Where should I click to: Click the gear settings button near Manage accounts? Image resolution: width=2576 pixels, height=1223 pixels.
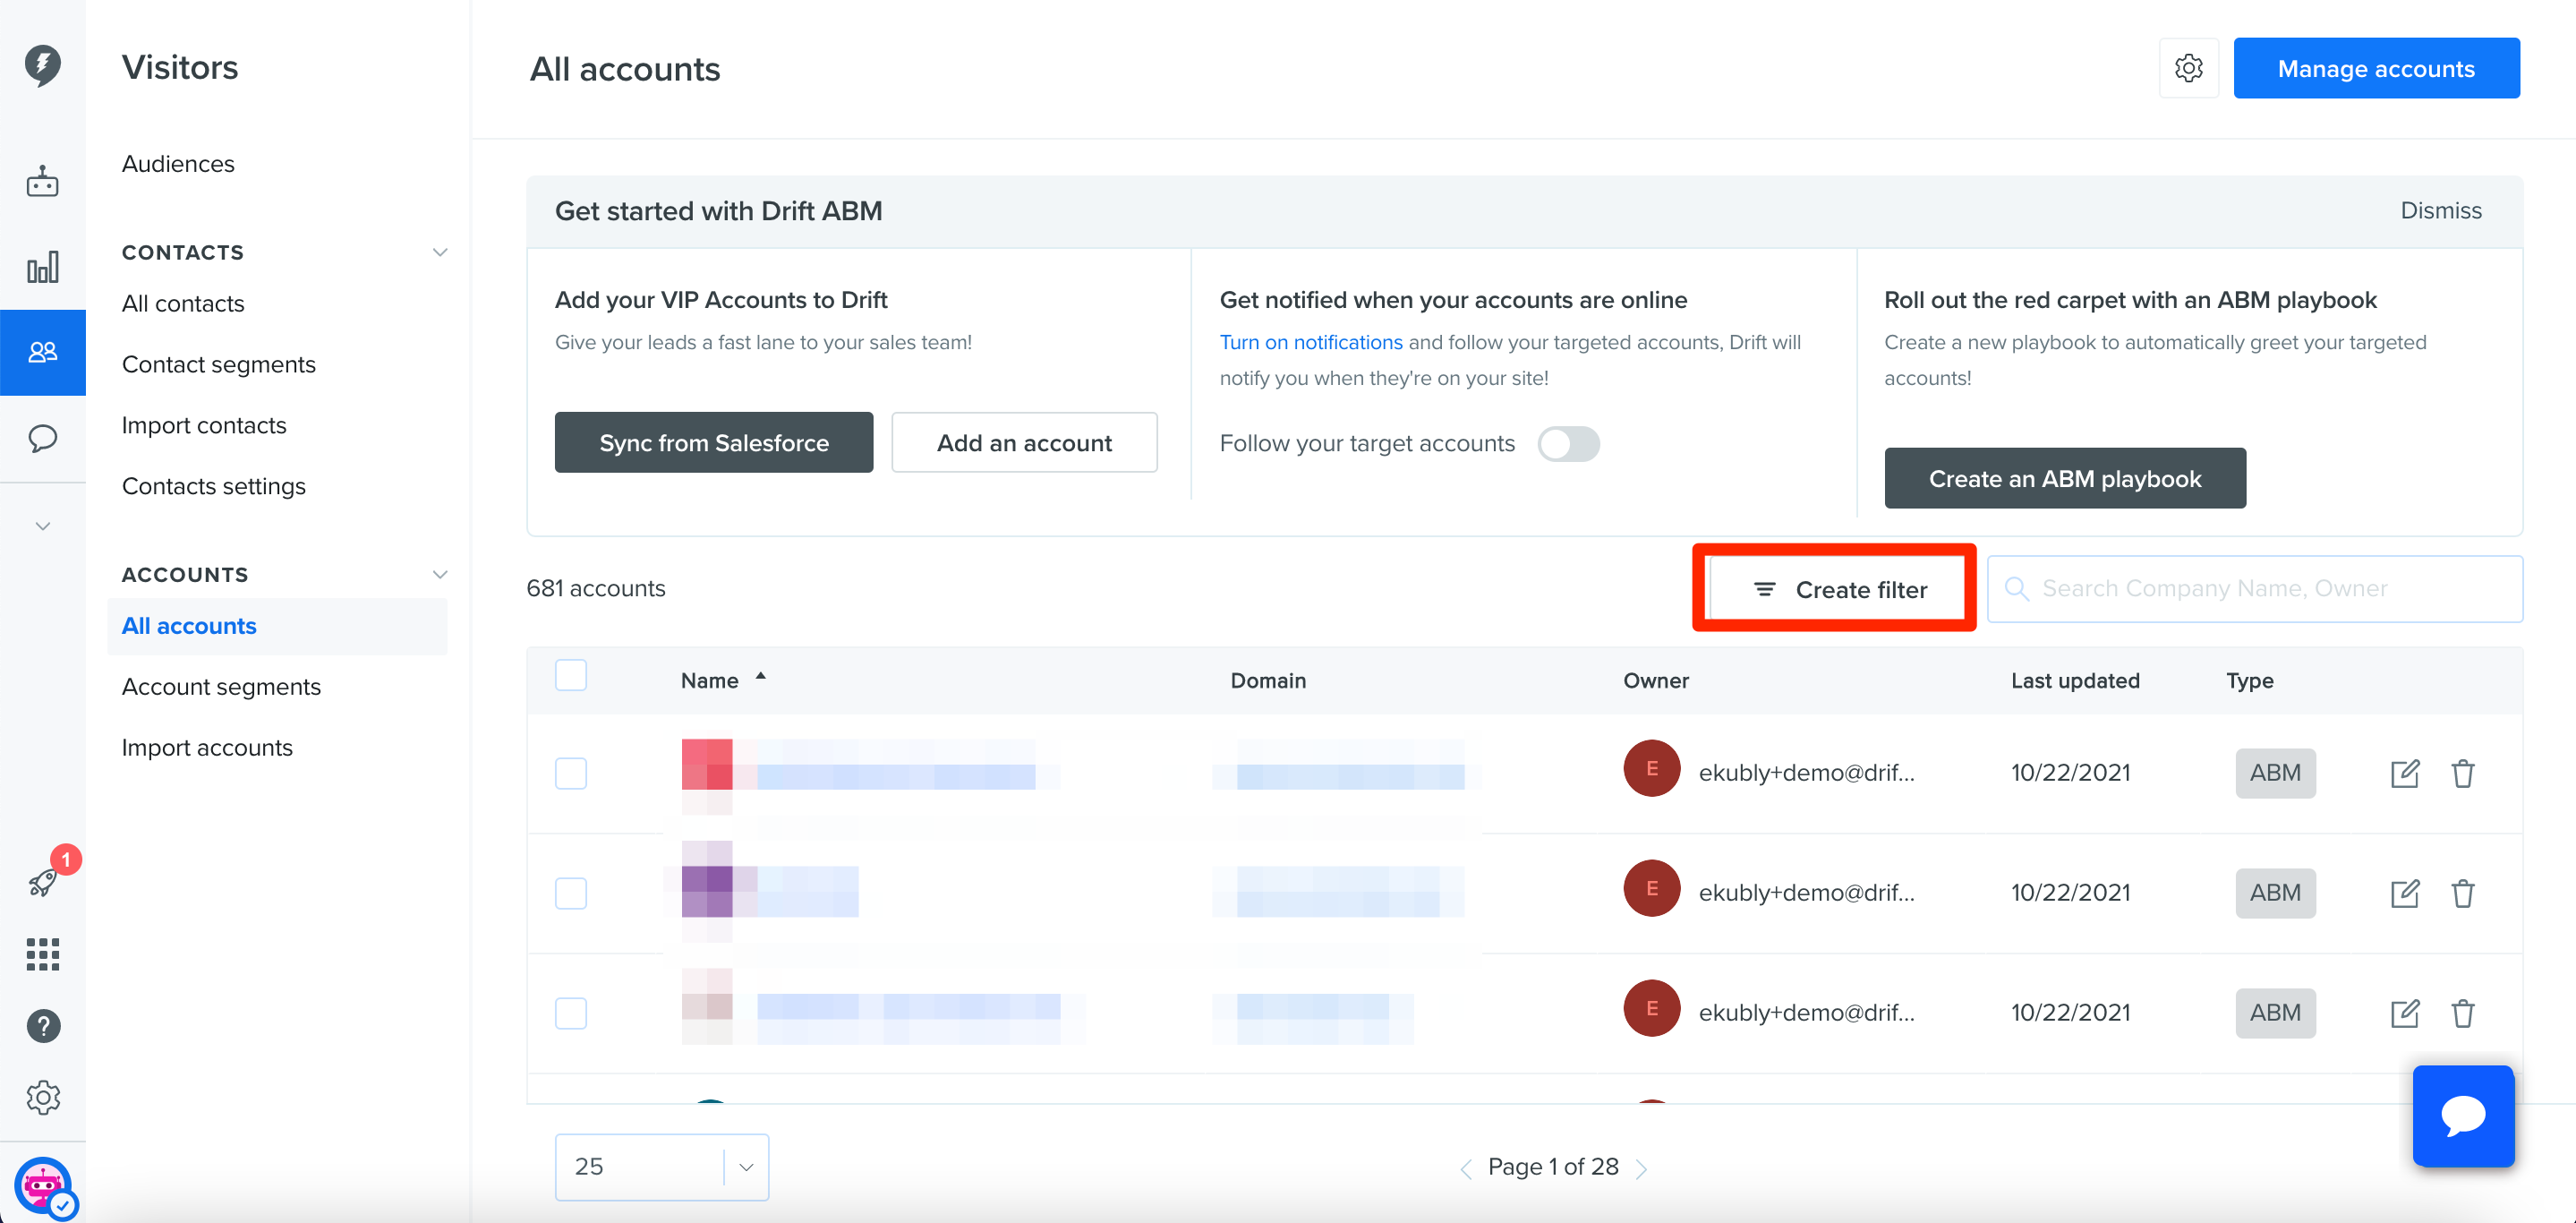2188,68
